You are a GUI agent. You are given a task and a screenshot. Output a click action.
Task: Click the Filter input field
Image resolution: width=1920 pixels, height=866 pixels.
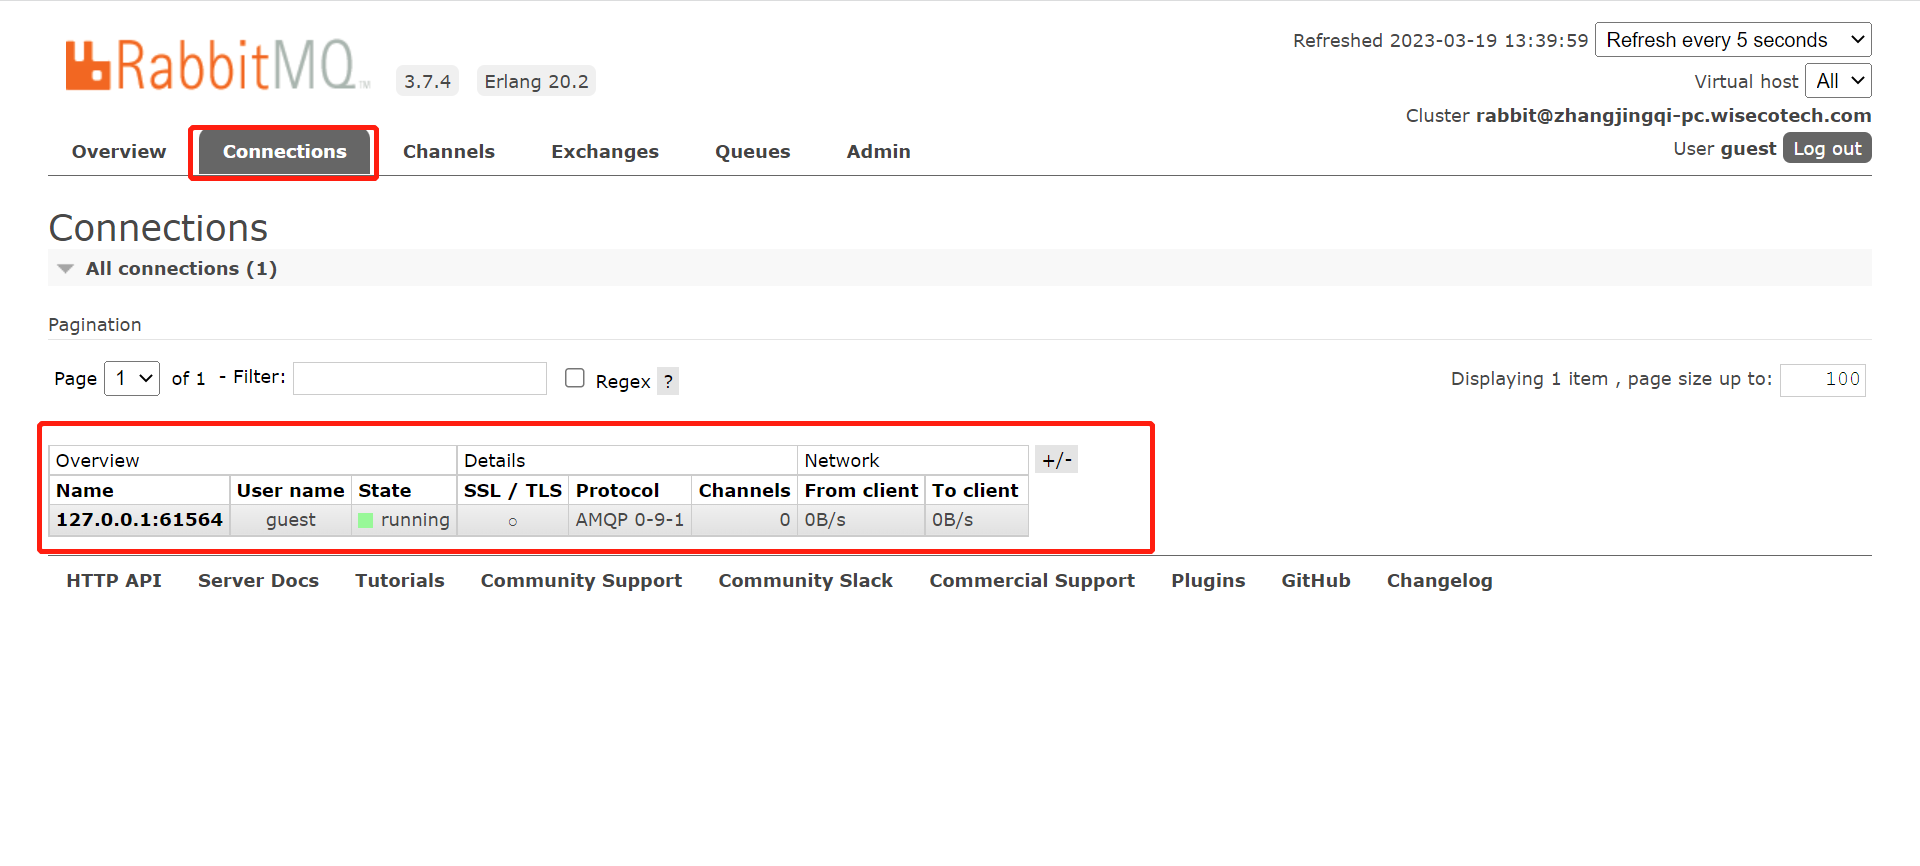[420, 378]
